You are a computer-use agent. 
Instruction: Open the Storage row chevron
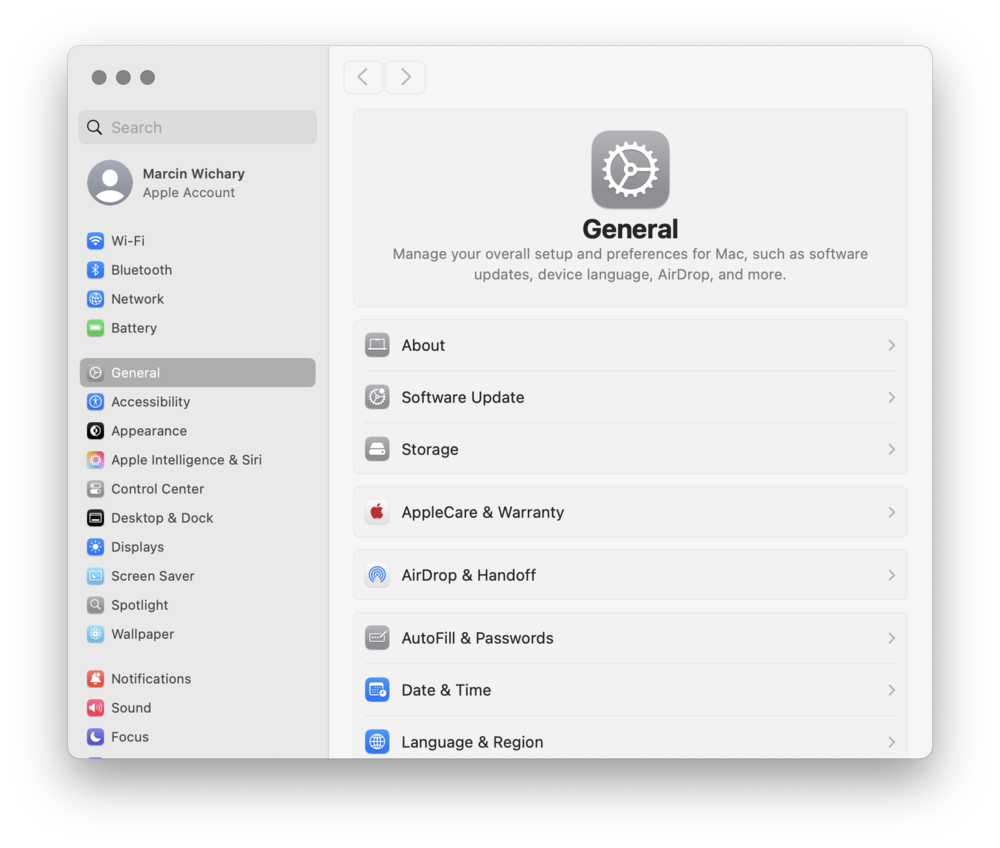point(892,450)
